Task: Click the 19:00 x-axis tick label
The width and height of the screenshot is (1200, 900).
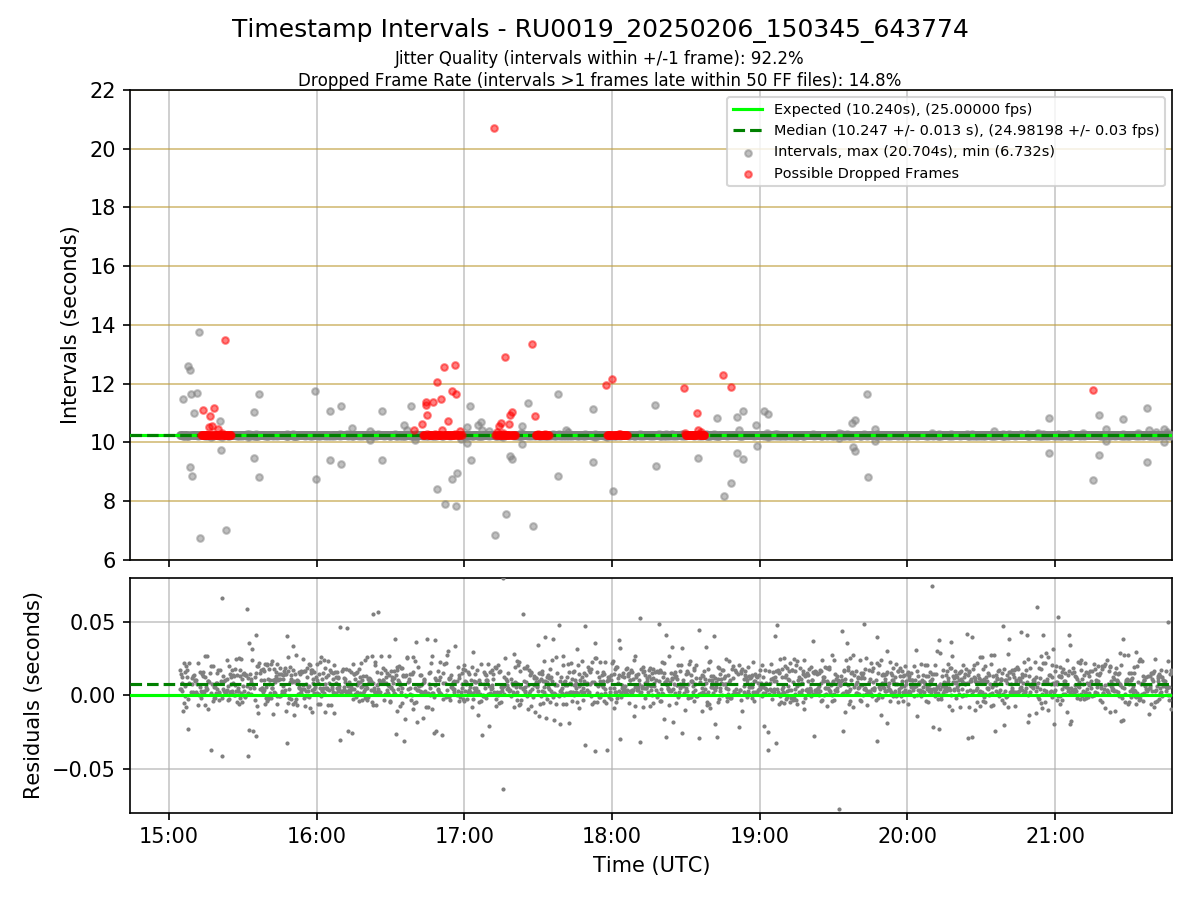Action: click(759, 835)
